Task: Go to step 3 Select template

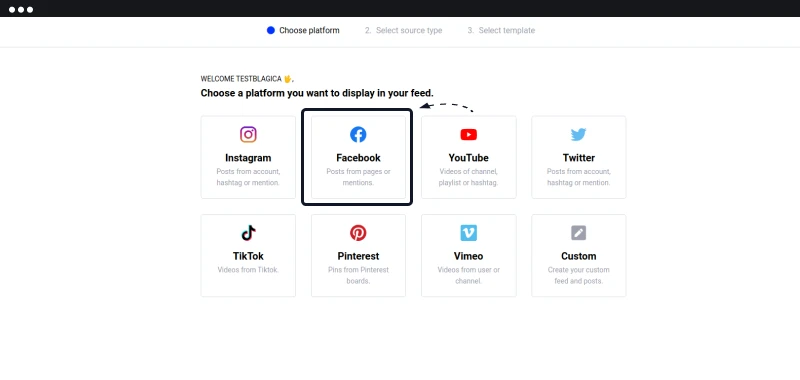Action: [x=501, y=31]
